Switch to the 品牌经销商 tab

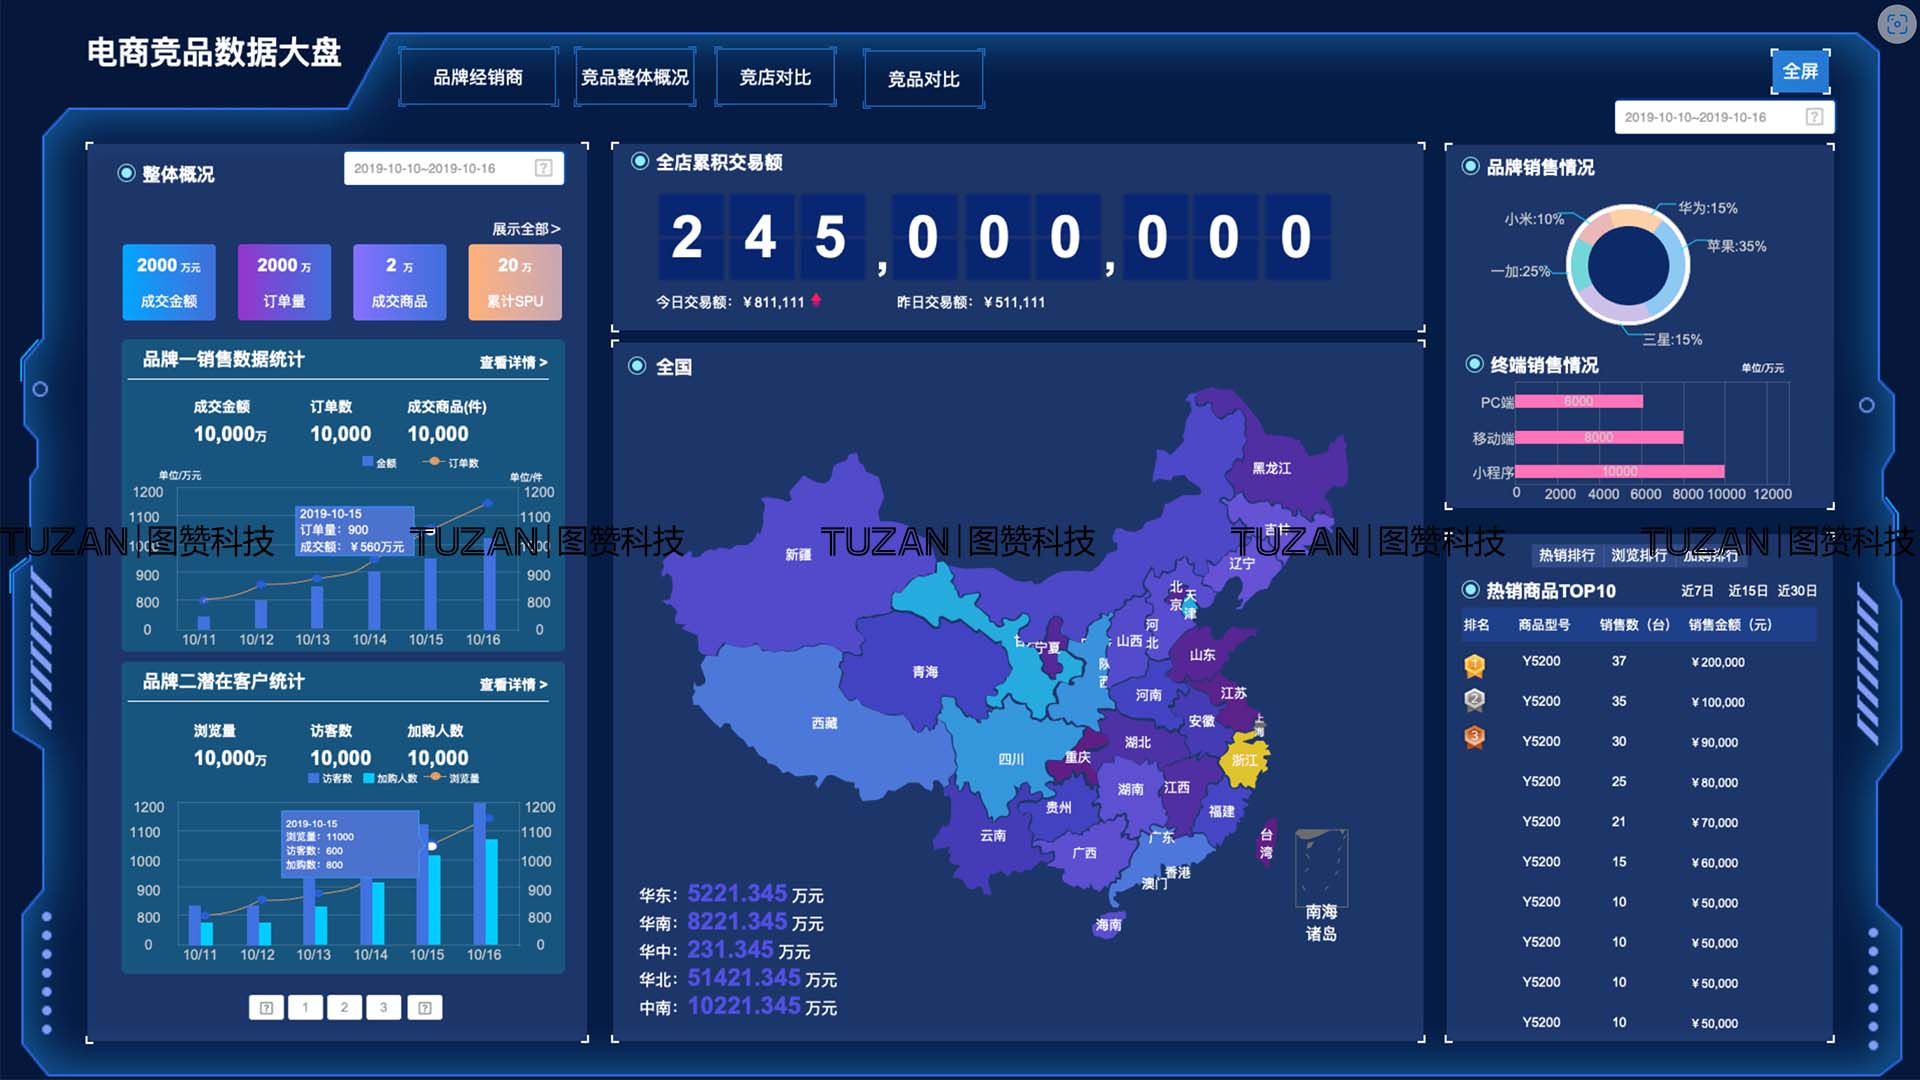click(478, 77)
